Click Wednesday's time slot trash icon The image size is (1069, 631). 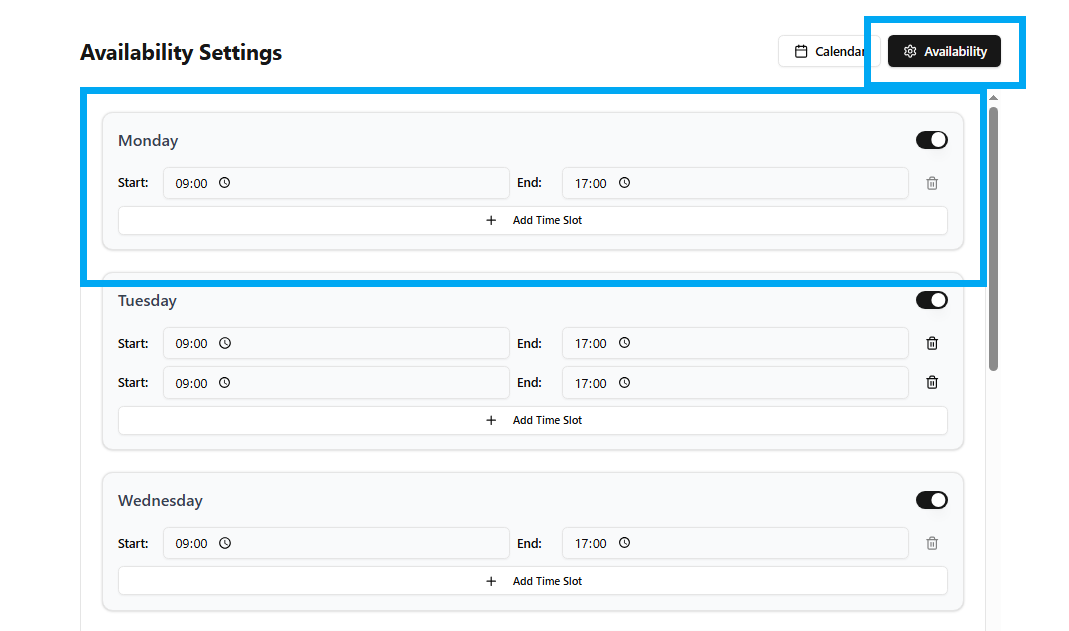coord(931,543)
